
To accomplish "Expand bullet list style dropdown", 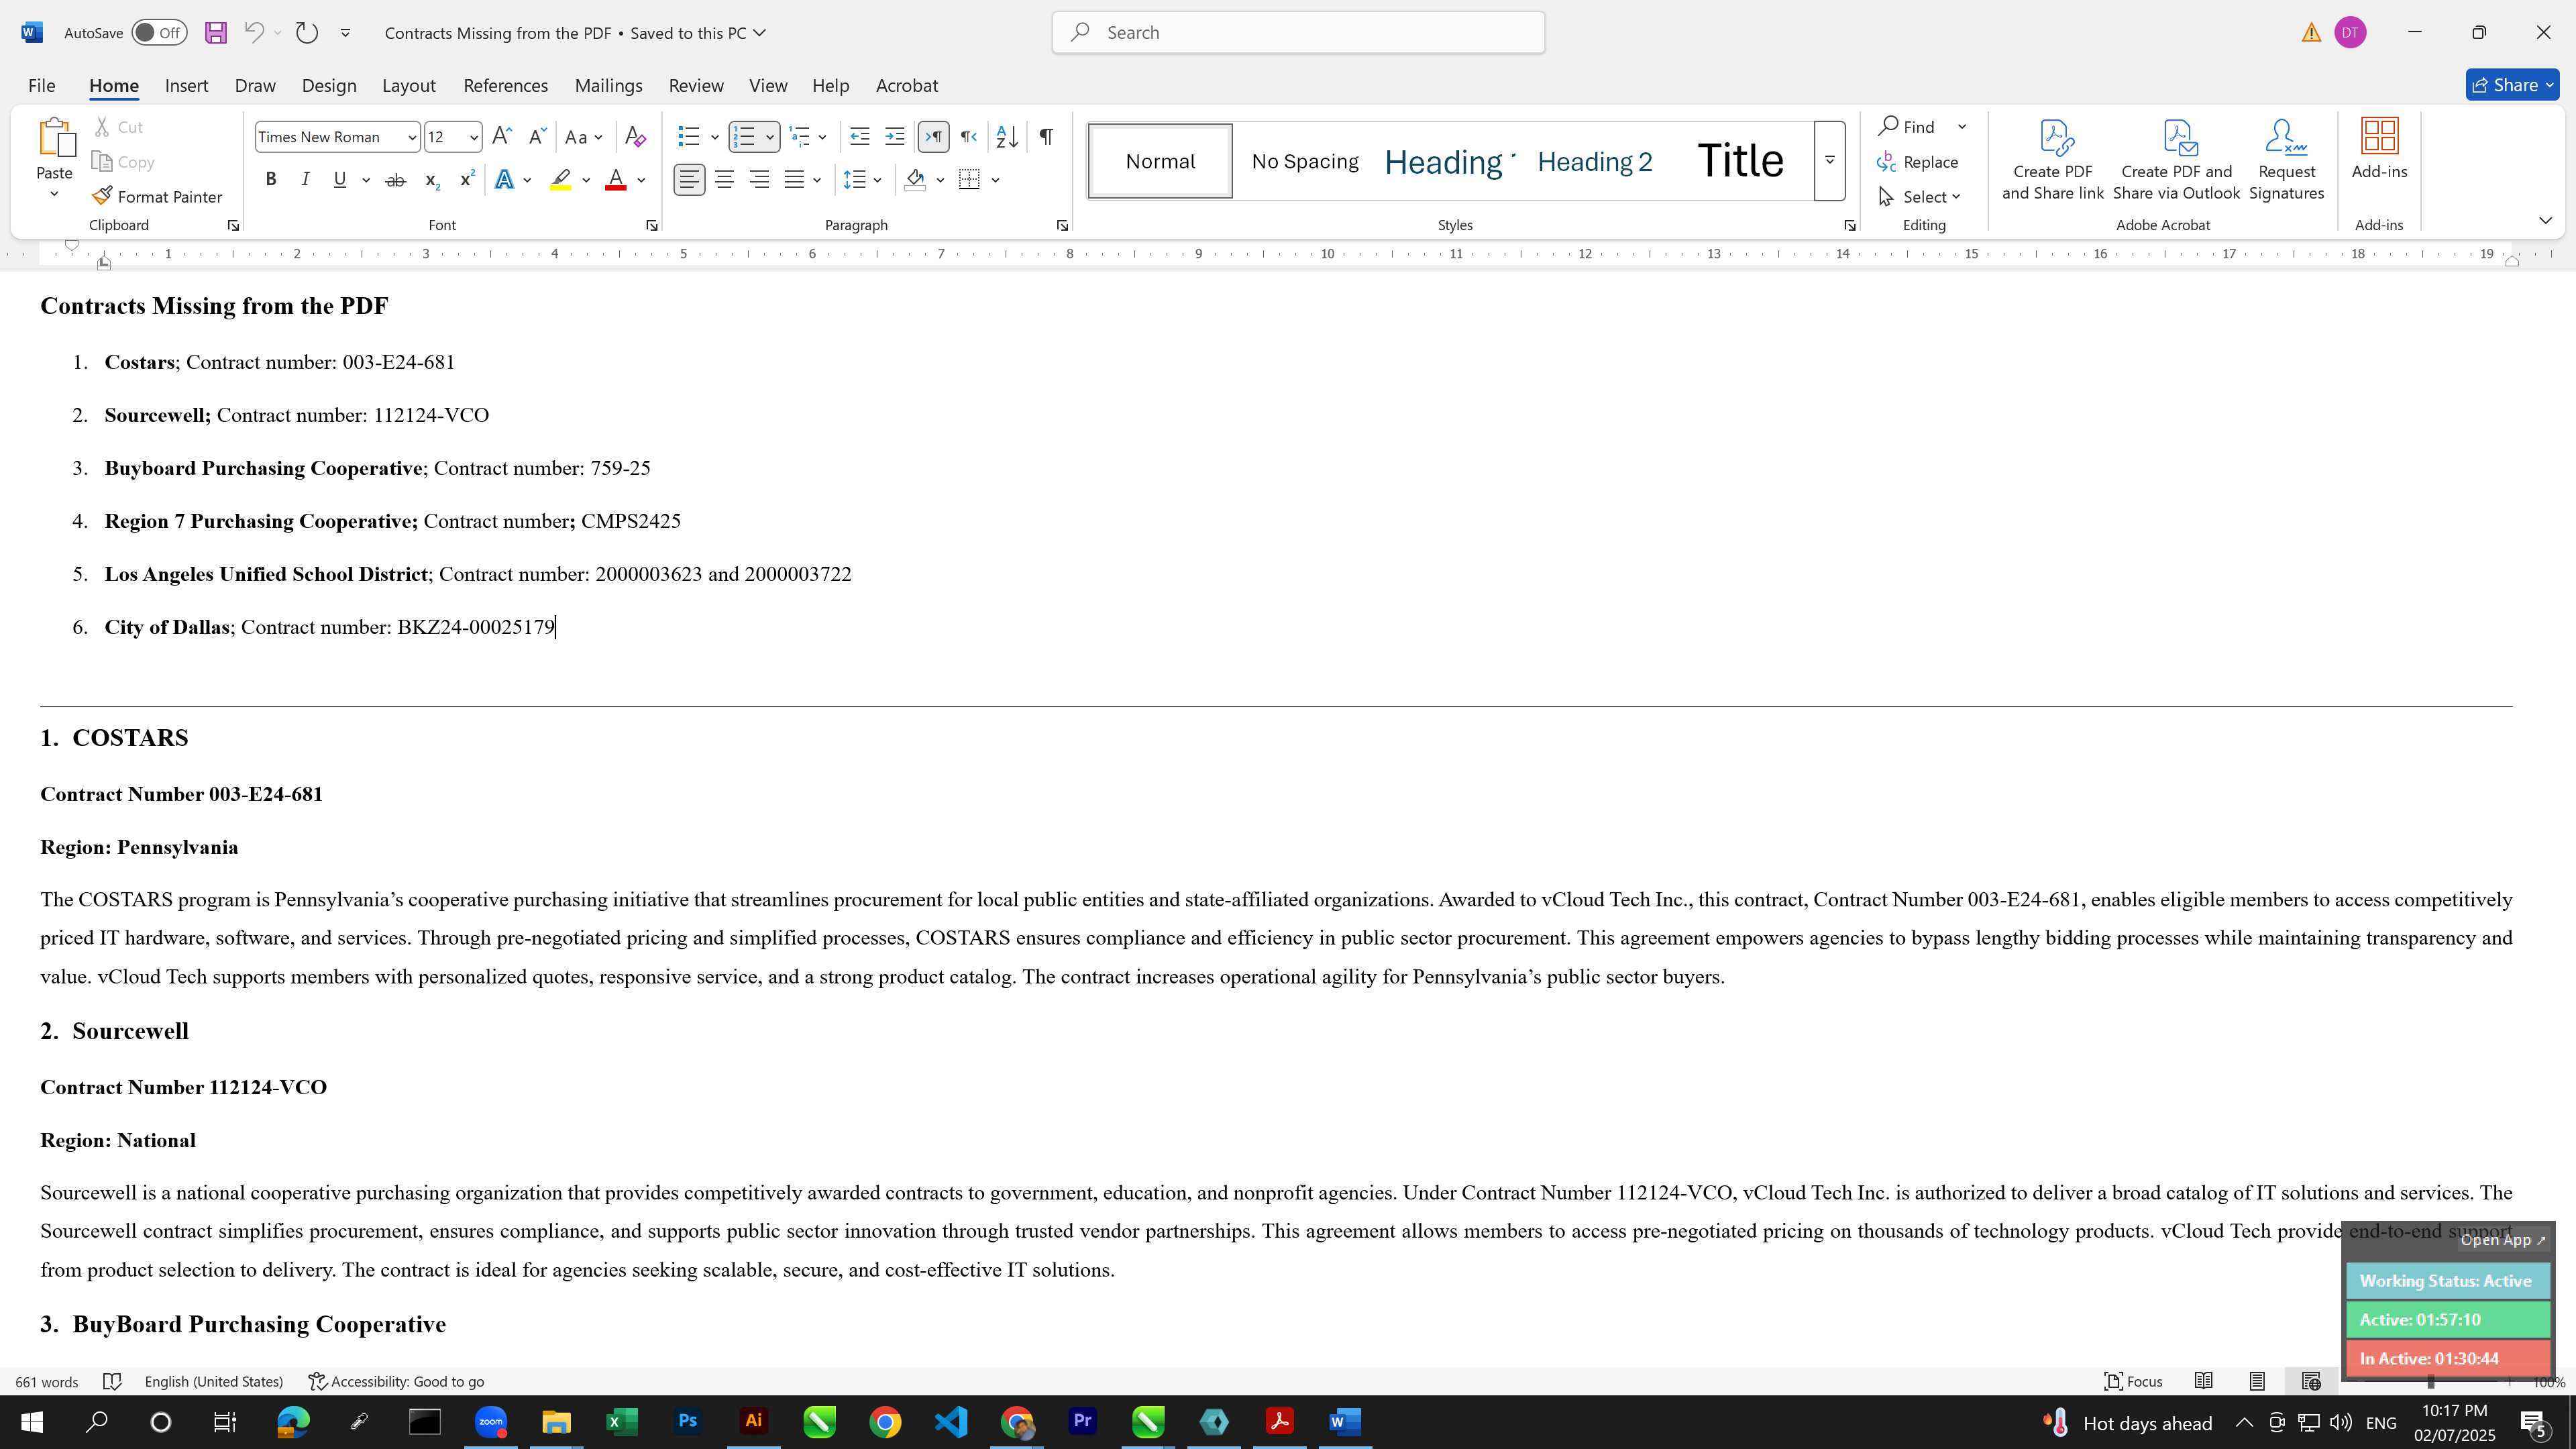I will (714, 137).
